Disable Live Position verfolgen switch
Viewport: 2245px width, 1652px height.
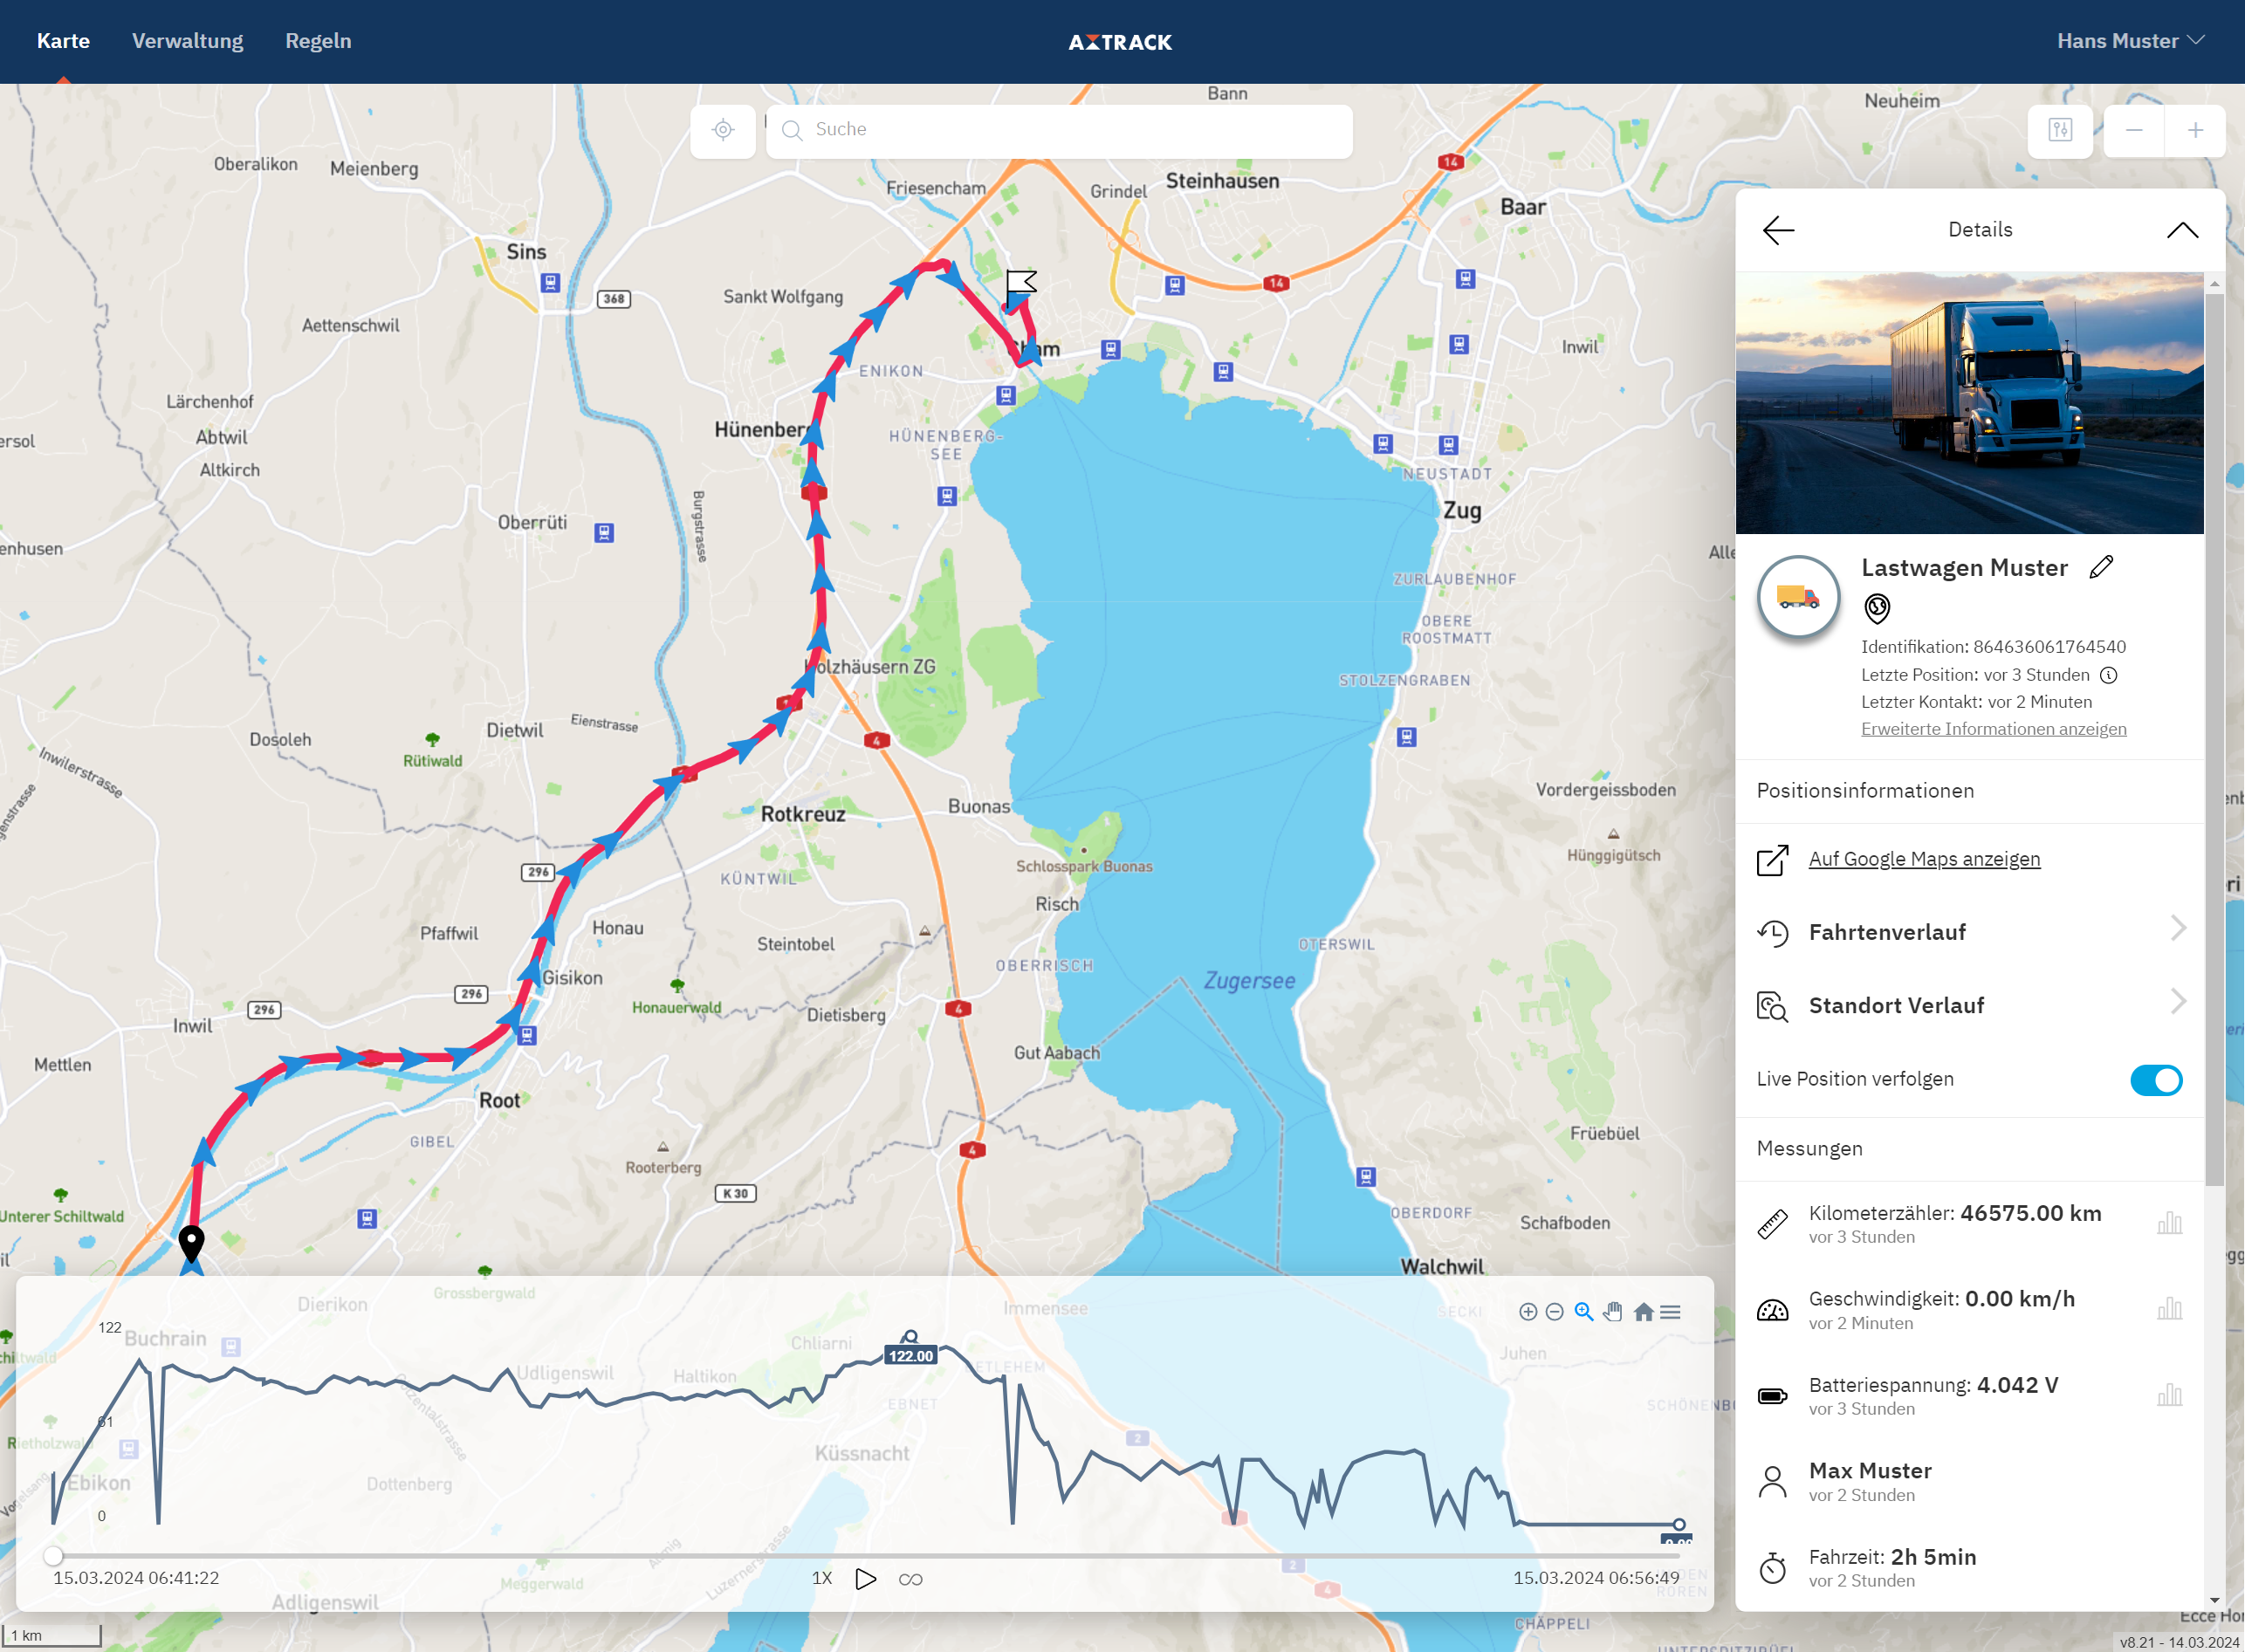point(2156,1080)
